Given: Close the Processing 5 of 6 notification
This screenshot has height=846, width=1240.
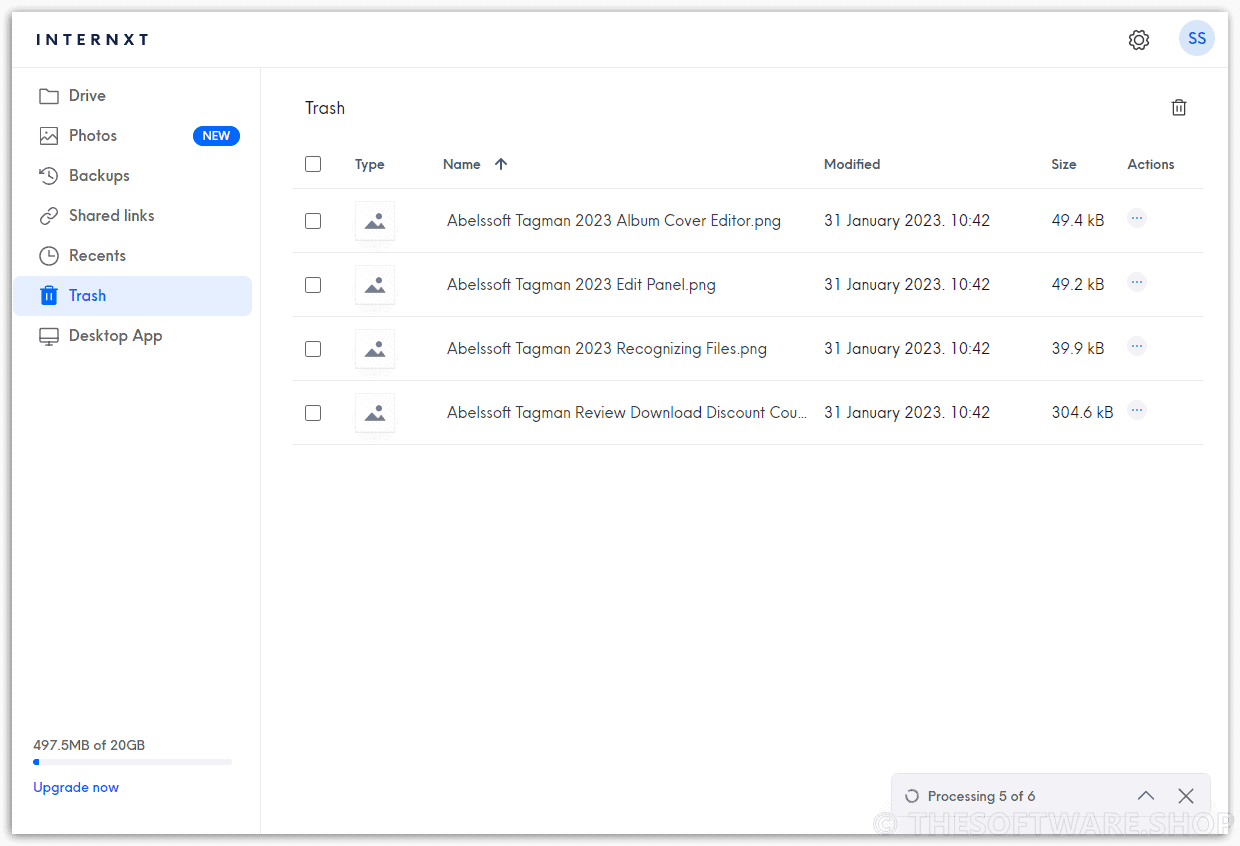Looking at the screenshot, I should 1186,796.
